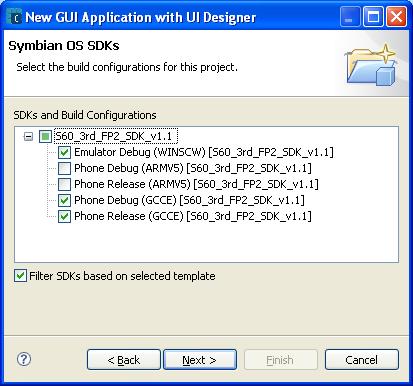Viewport: 413px width, 386px height.
Task: Enable Phone Release (ARMV5) configuration
Action: (x=64, y=184)
